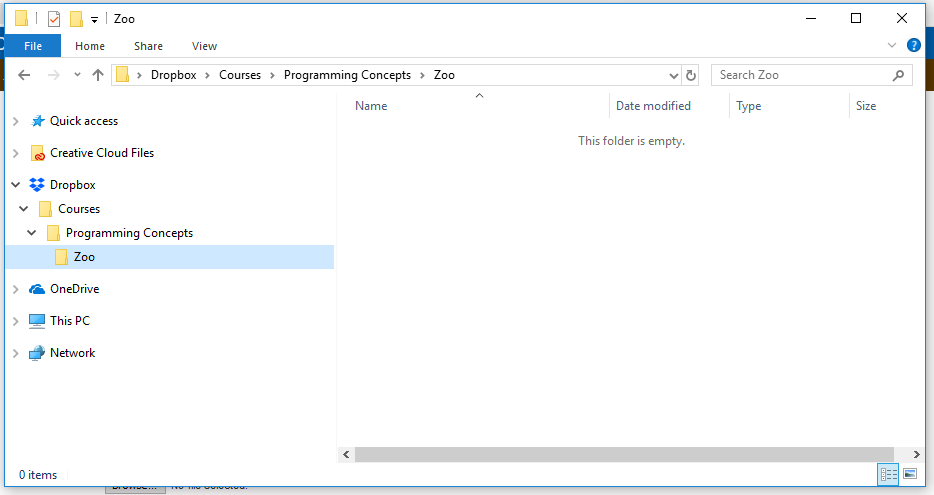
Task: Click Programming Concepts in address breadcrumb
Action: (x=347, y=75)
